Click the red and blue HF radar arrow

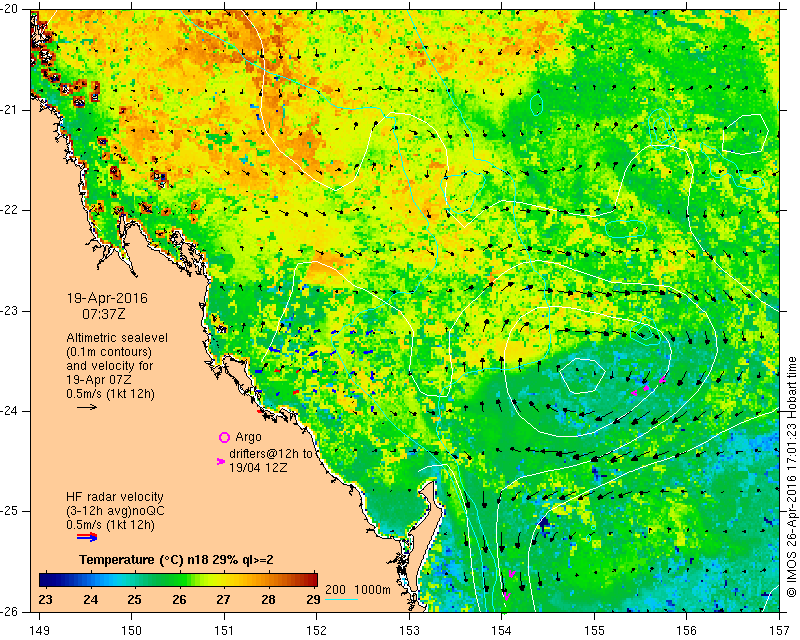click(x=87, y=536)
